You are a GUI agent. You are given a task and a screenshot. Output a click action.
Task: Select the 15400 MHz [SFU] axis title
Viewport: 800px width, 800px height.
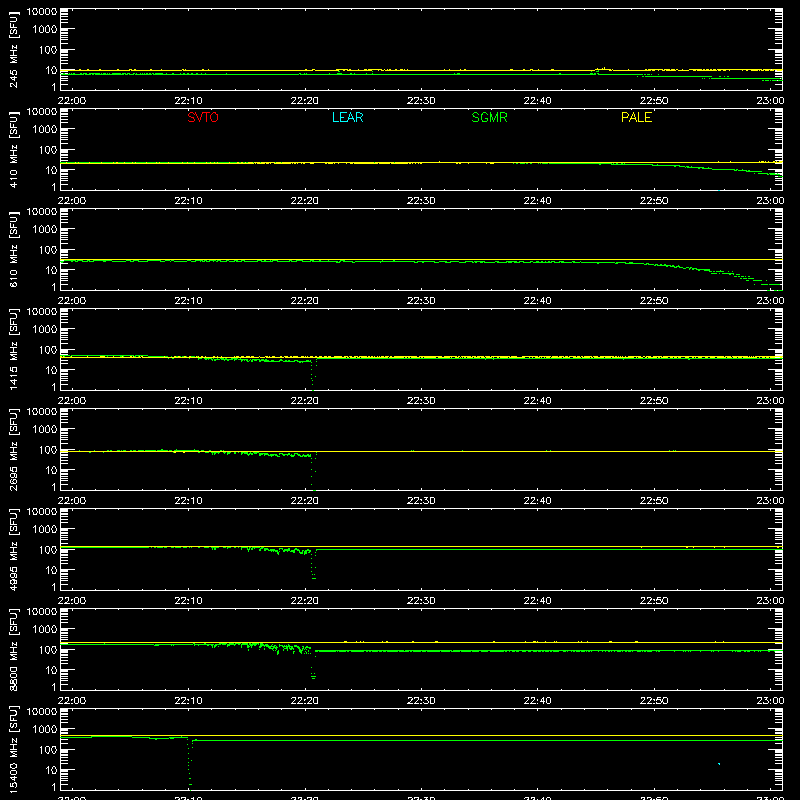click(14, 749)
